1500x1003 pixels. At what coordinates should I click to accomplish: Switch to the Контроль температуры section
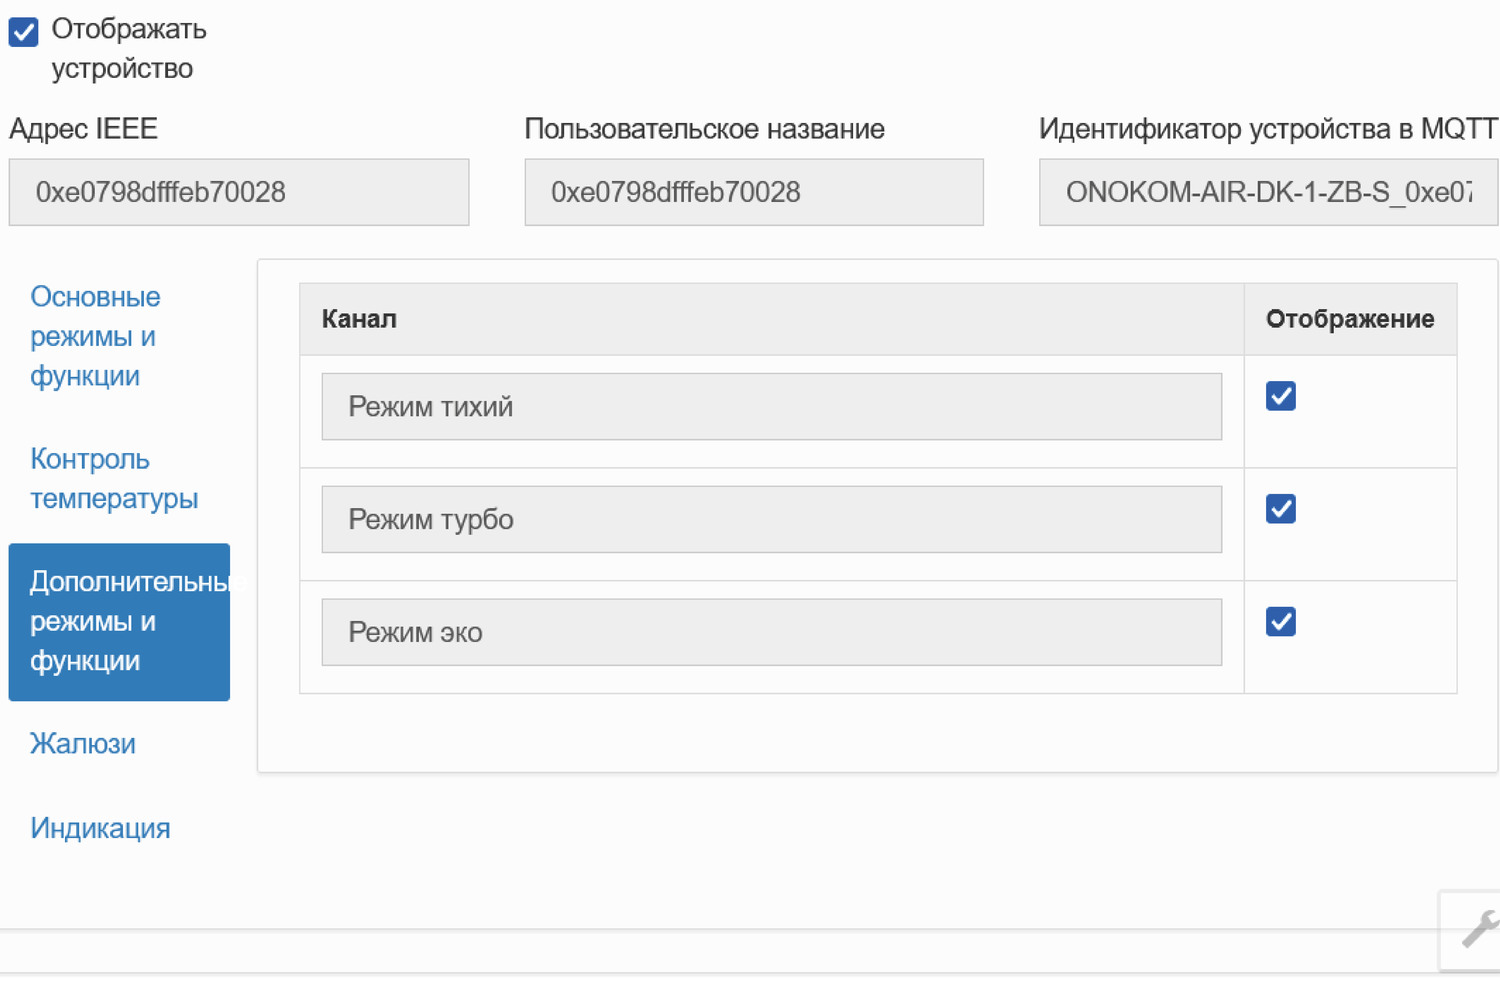pos(113,478)
